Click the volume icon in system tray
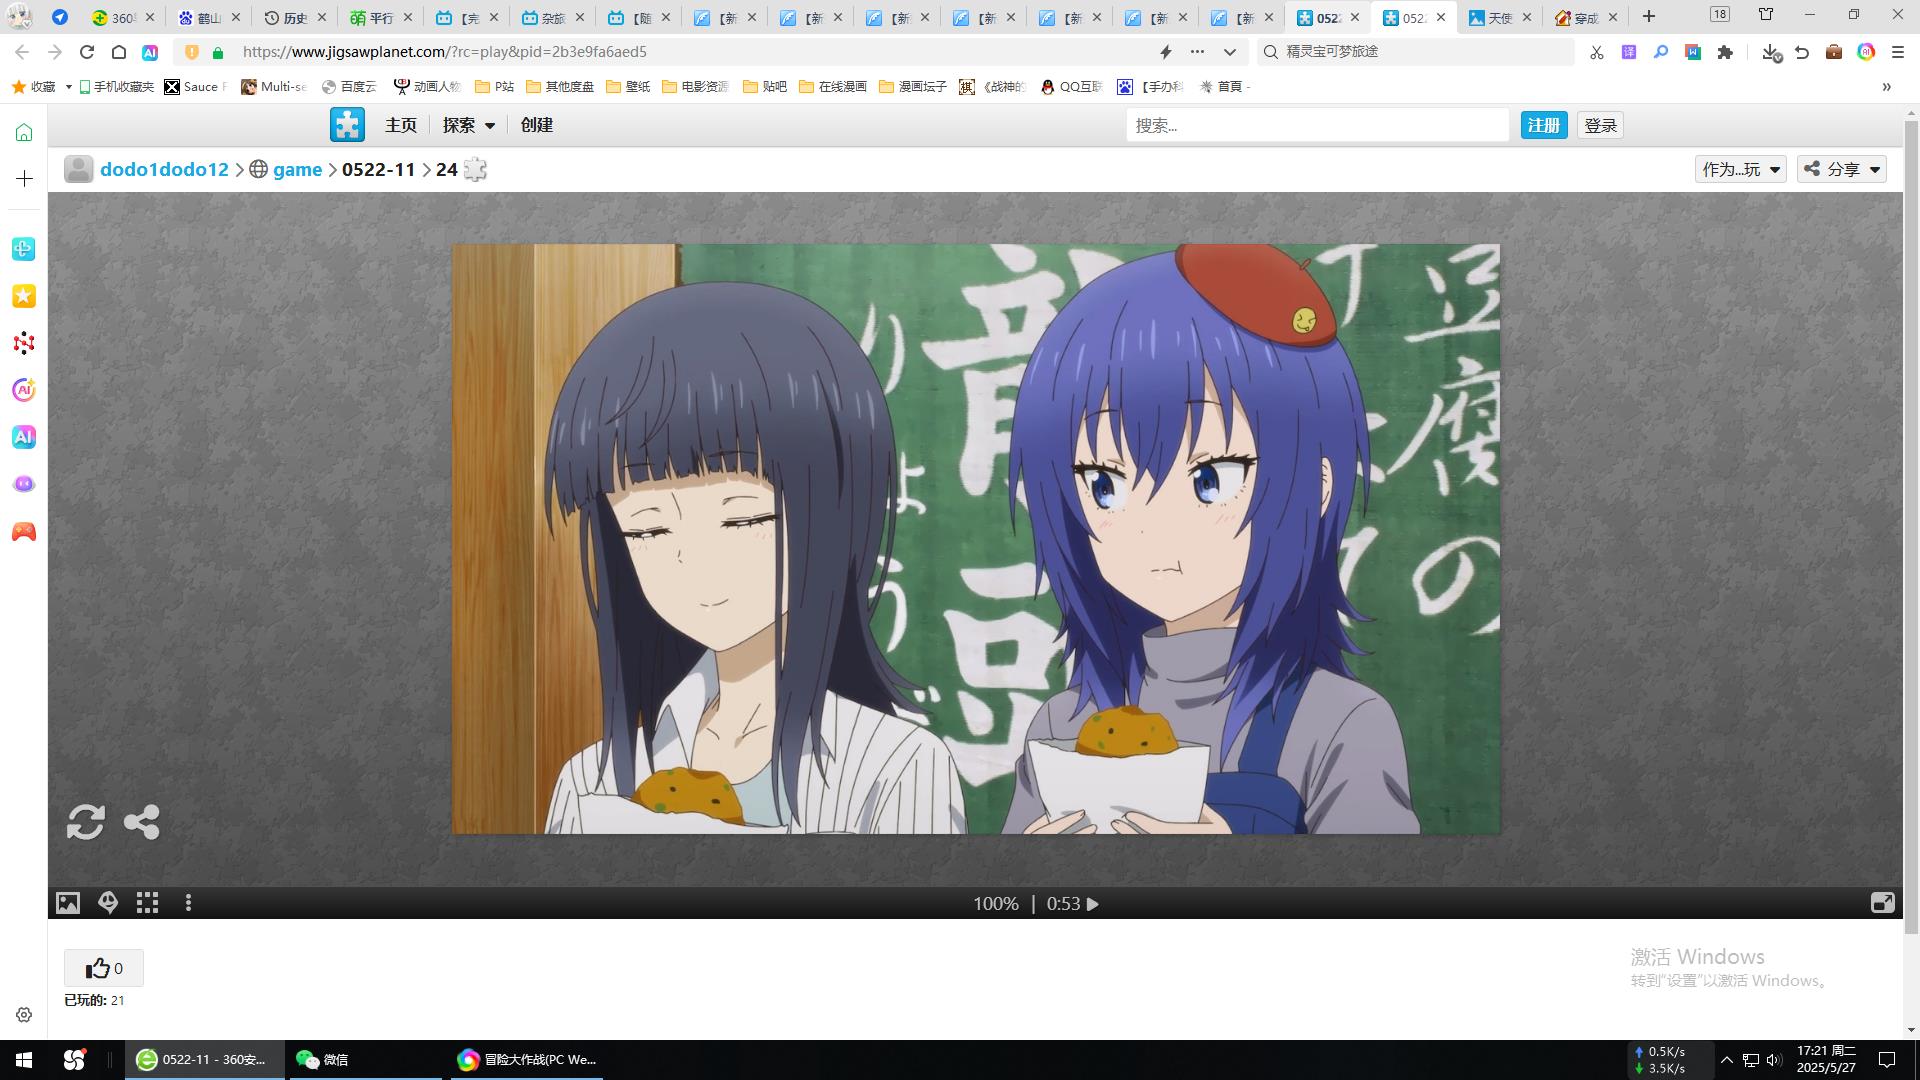The height and width of the screenshot is (1080, 1920). (x=1773, y=1060)
